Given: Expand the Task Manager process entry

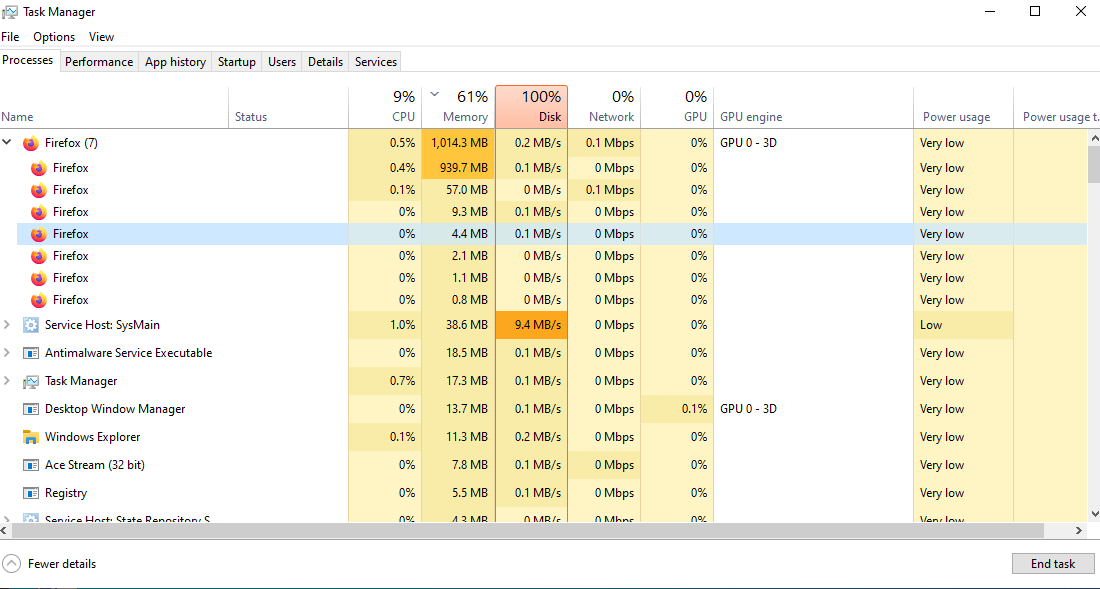Looking at the screenshot, I should point(8,381).
